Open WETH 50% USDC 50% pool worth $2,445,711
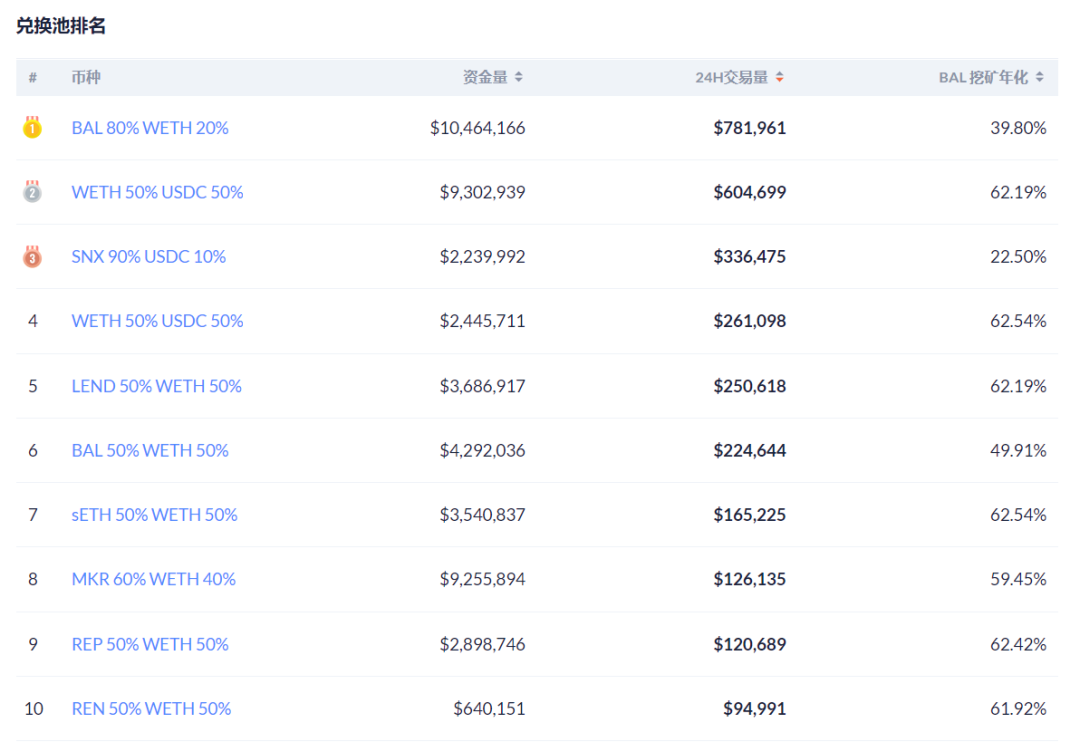1080x742 pixels. (x=158, y=321)
